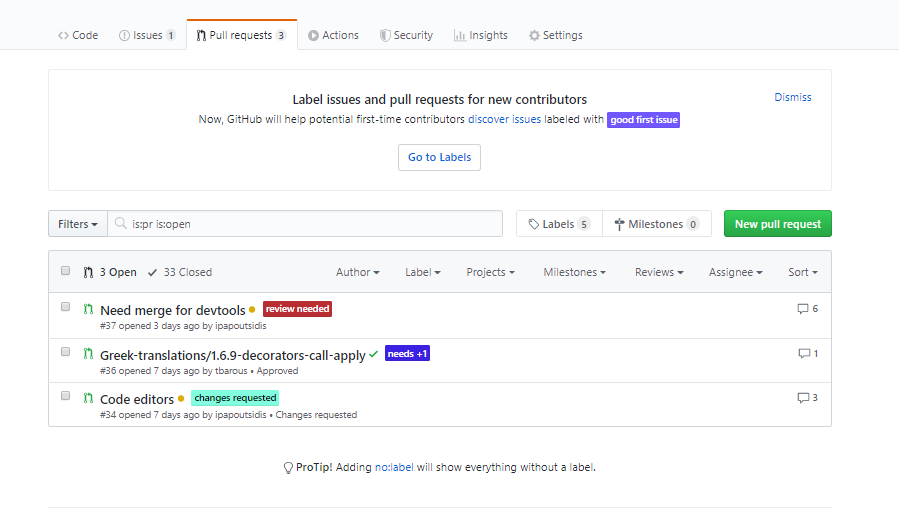Click the green checkmark status on Greek-translations PR
899x512 pixels.
tap(373, 354)
